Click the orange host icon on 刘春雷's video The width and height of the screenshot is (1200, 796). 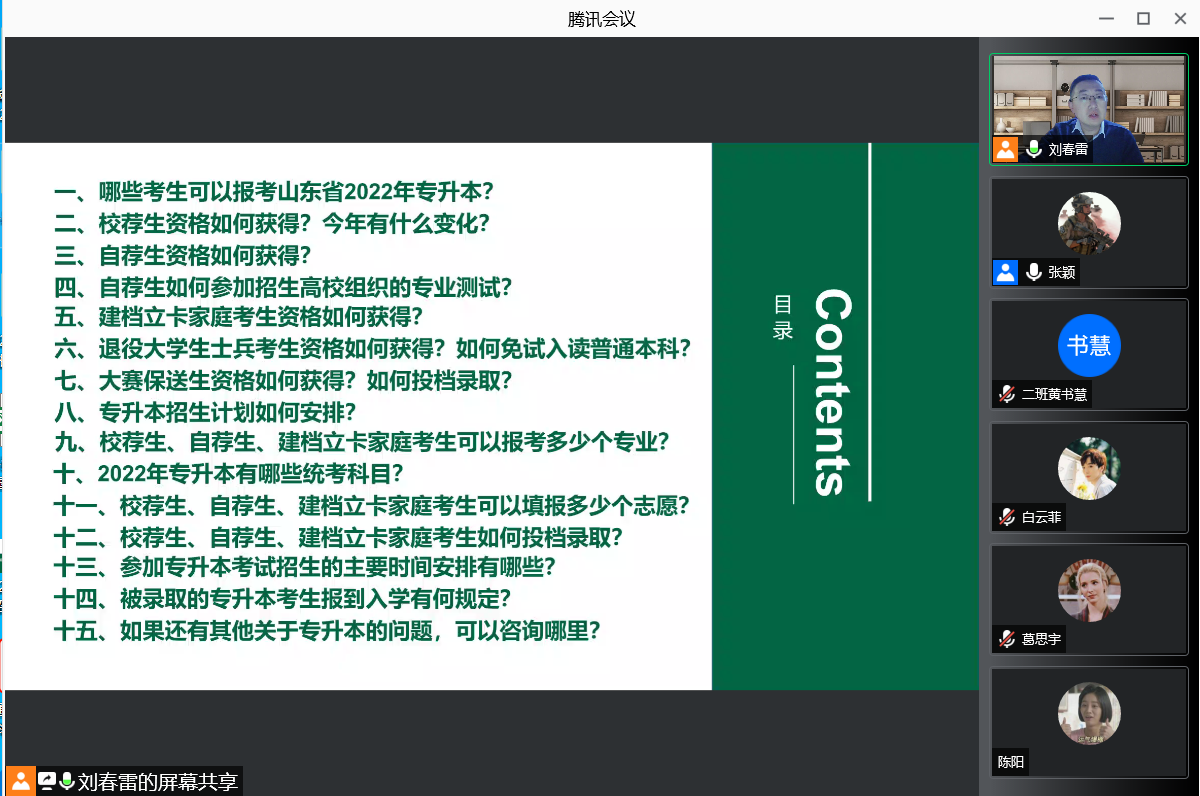[x=1006, y=150]
